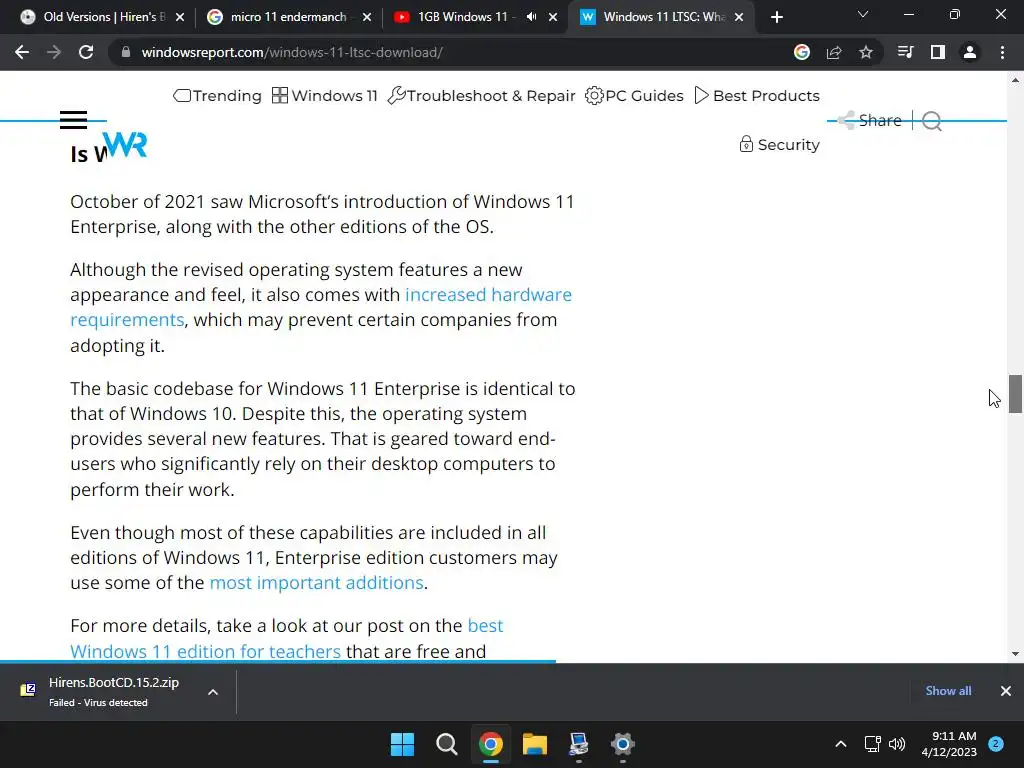Viewport: 1024px width, 768px height.
Task: Open the Trending section
Action: 217,95
